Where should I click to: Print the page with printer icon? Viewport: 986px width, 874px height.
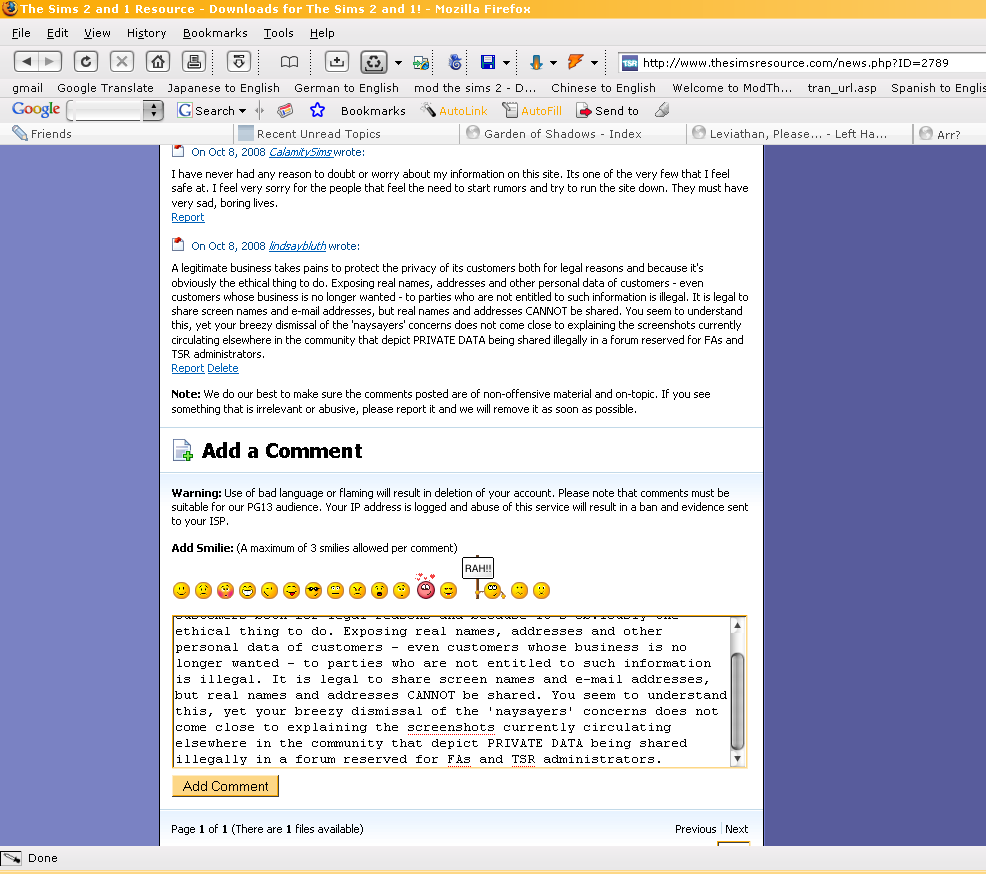point(194,62)
